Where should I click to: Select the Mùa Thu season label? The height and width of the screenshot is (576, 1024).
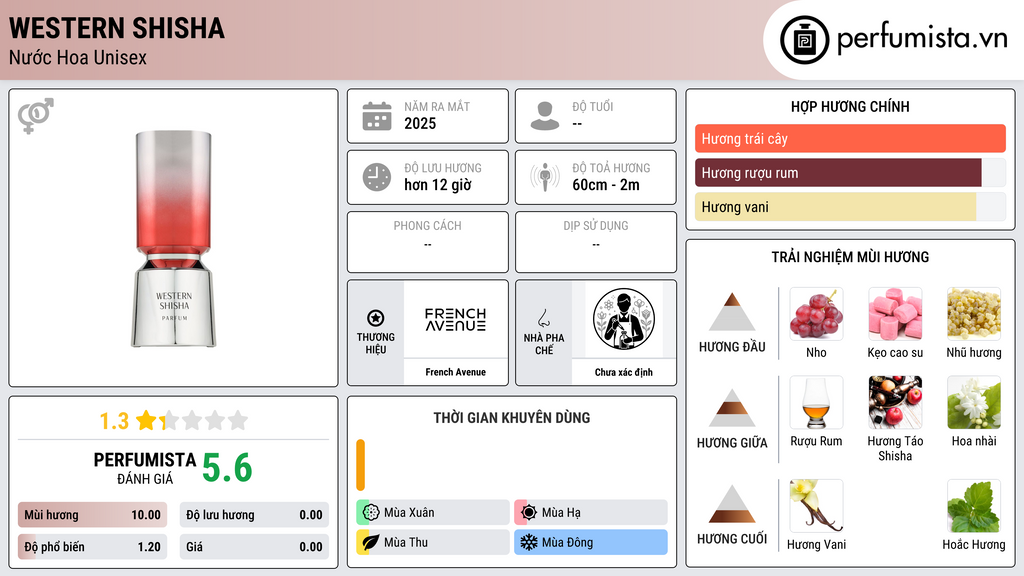pos(406,542)
